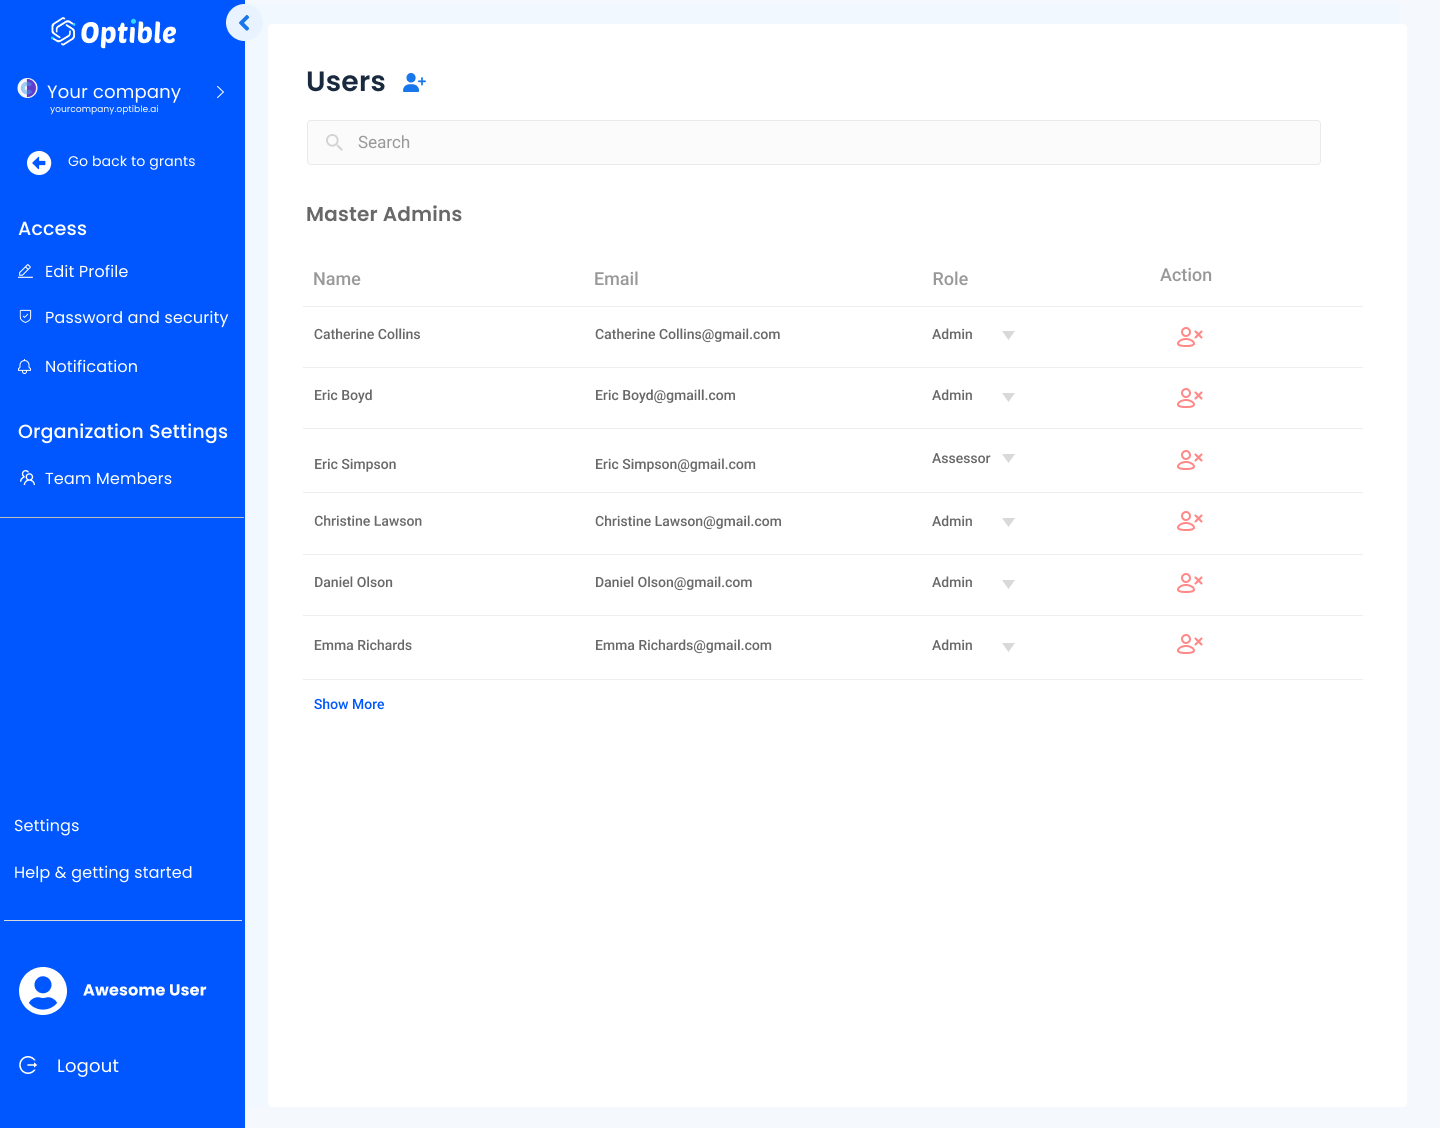
Task: Open Password and security shield icon
Action: tap(25, 316)
